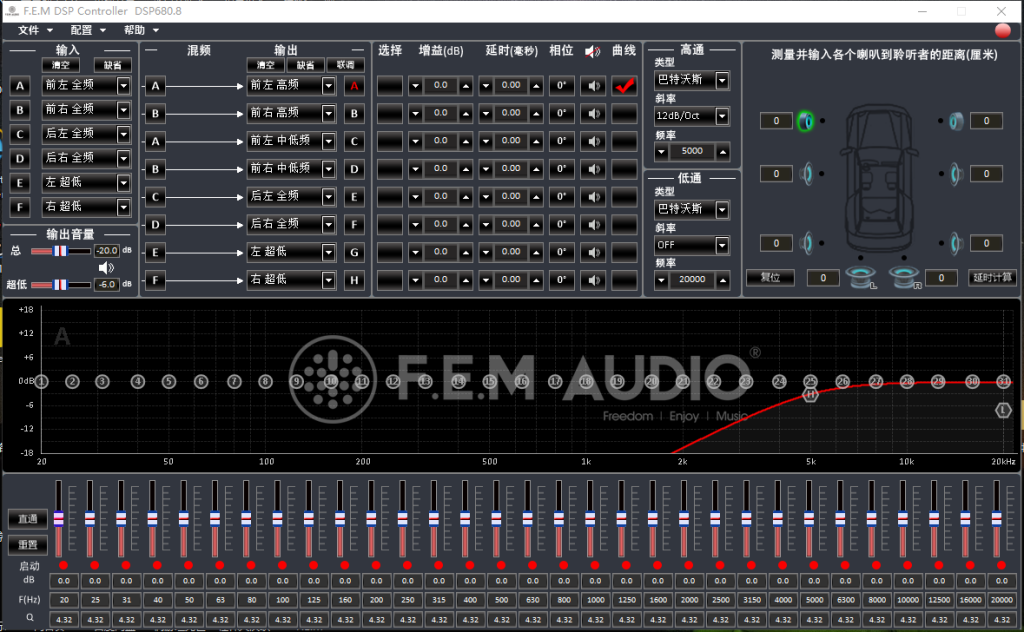
Task: Toggle phase 0° for output channel E
Action: click(561, 197)
